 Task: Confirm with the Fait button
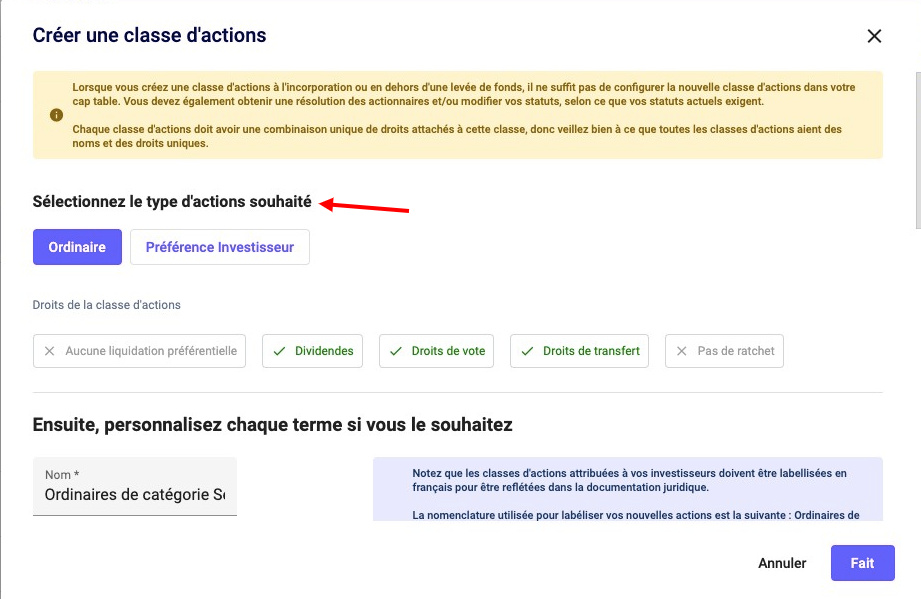point(862,563)
